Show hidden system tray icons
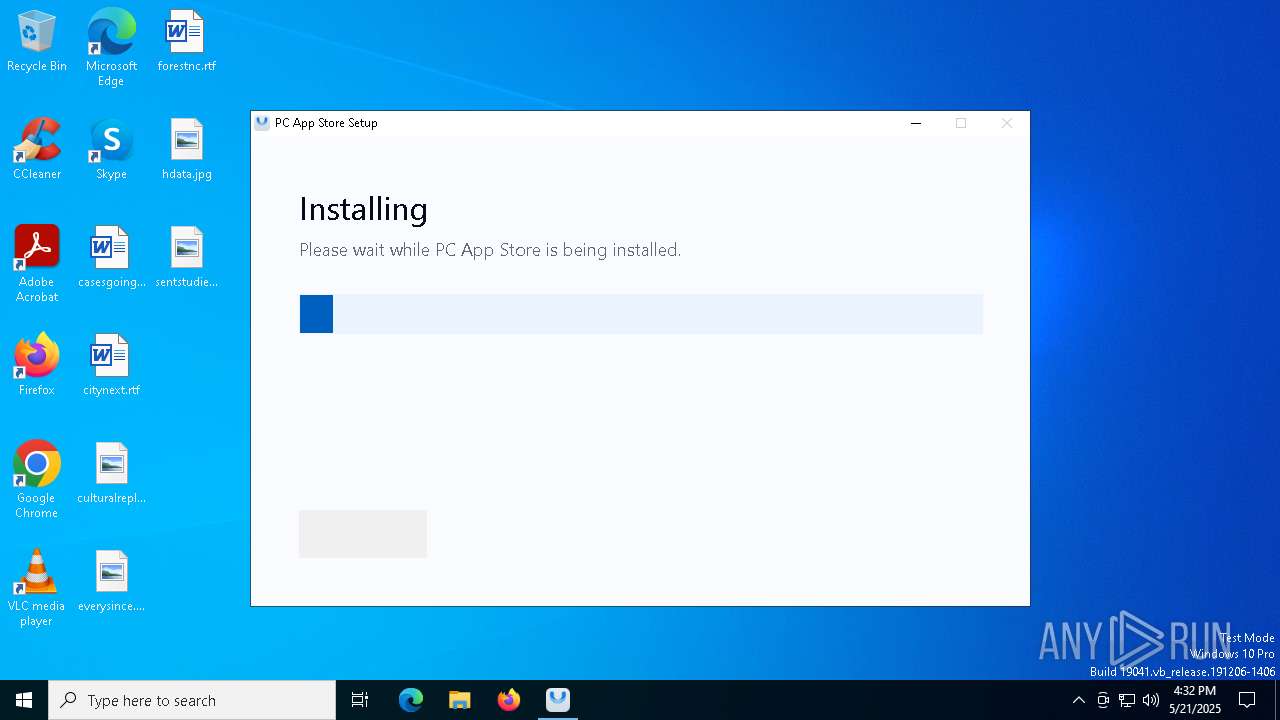This screenshot has width=1280, height=720. 1078,700
